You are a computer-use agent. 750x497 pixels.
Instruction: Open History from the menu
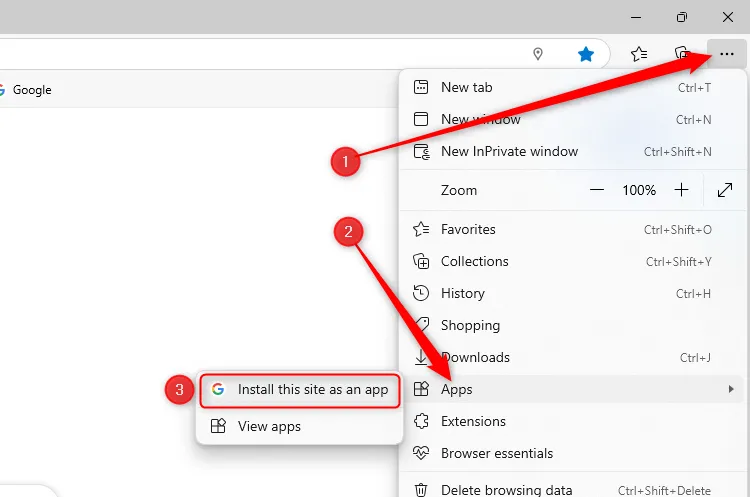point(462,293)
